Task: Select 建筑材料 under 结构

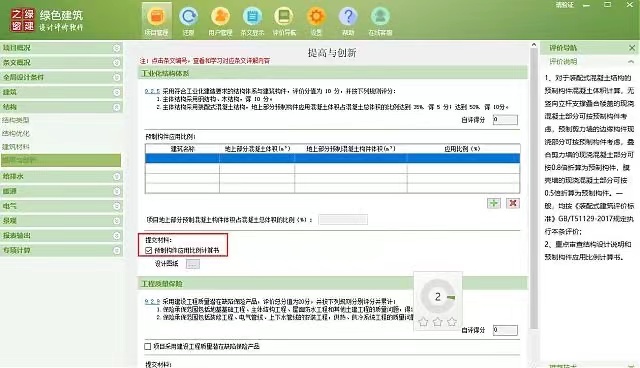Action: pyautogui.click(x=16, y=147)
